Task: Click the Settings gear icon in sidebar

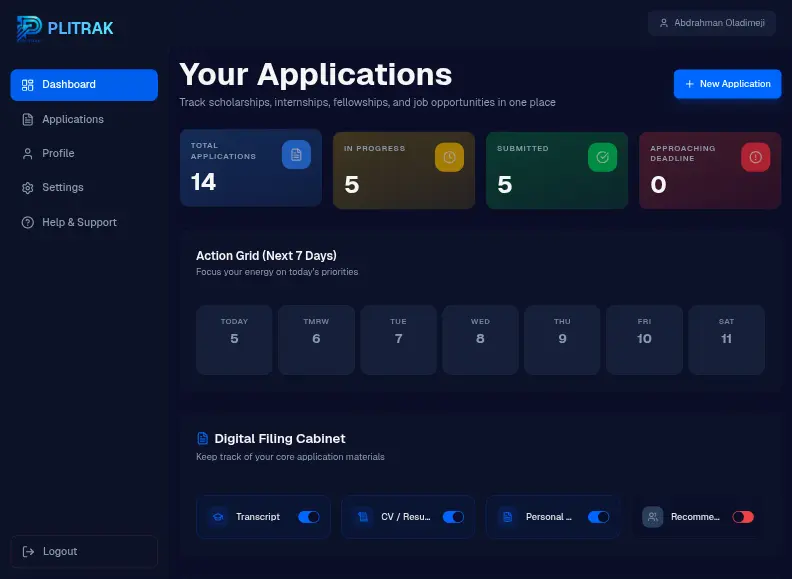Action: coord(28,188)
